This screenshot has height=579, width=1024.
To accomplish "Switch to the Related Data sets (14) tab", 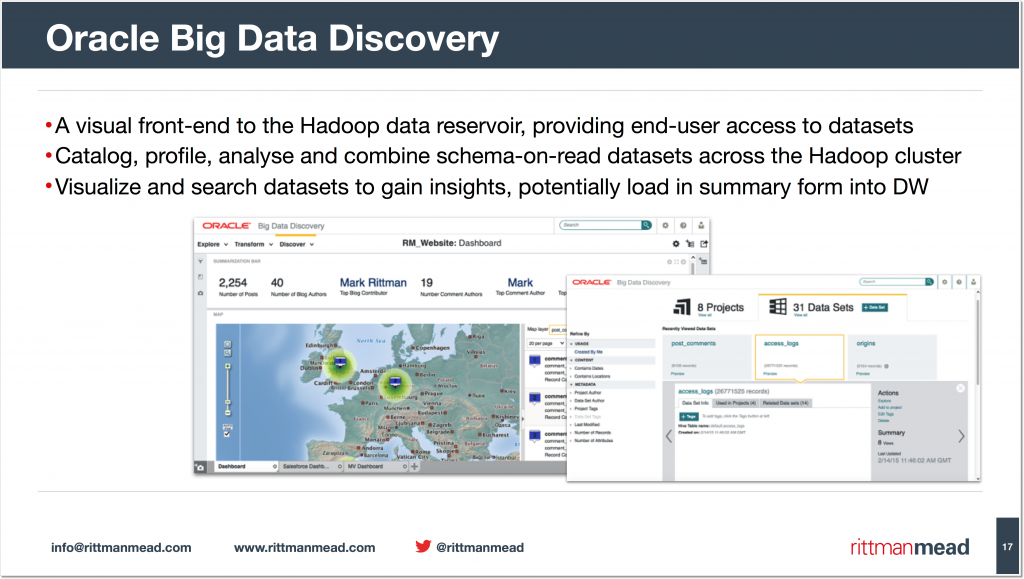I will [x=786, y=403].
